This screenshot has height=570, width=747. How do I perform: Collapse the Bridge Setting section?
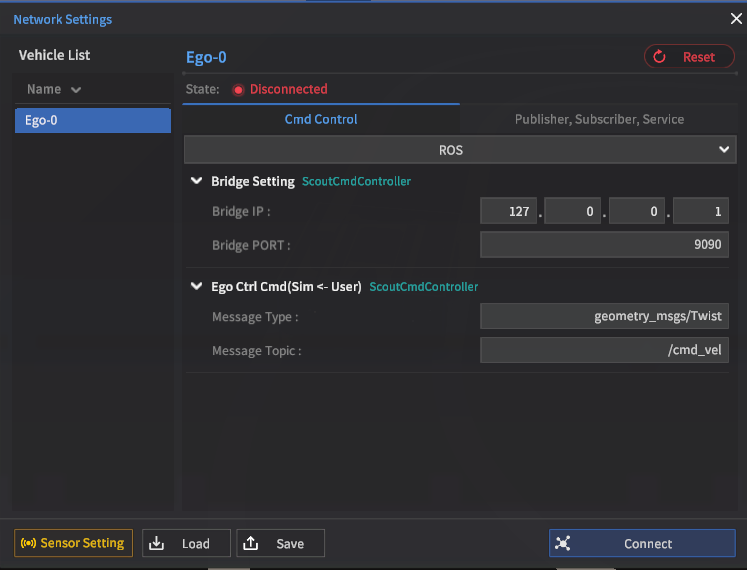196,181
